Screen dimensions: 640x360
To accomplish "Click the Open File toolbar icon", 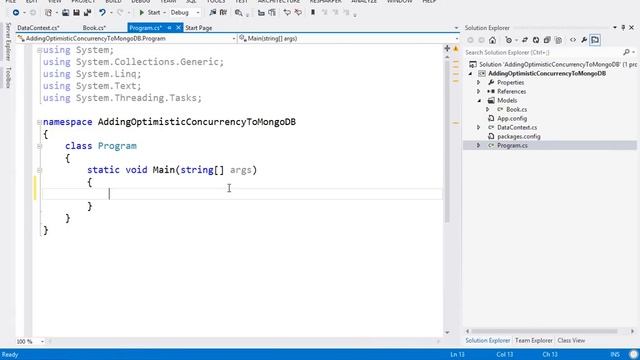I will [x=65, y=13].
